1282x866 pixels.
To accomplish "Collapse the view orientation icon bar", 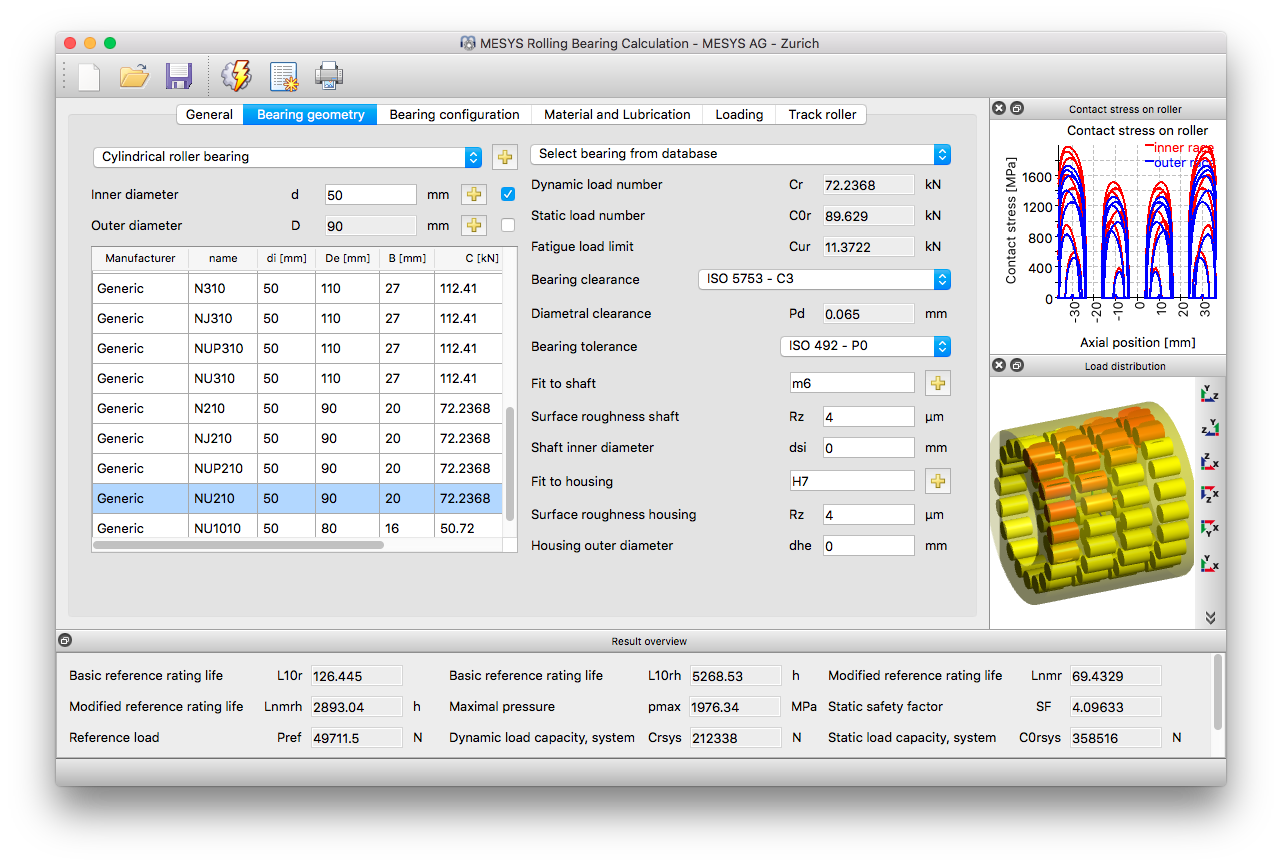I will coord(1210,617).
